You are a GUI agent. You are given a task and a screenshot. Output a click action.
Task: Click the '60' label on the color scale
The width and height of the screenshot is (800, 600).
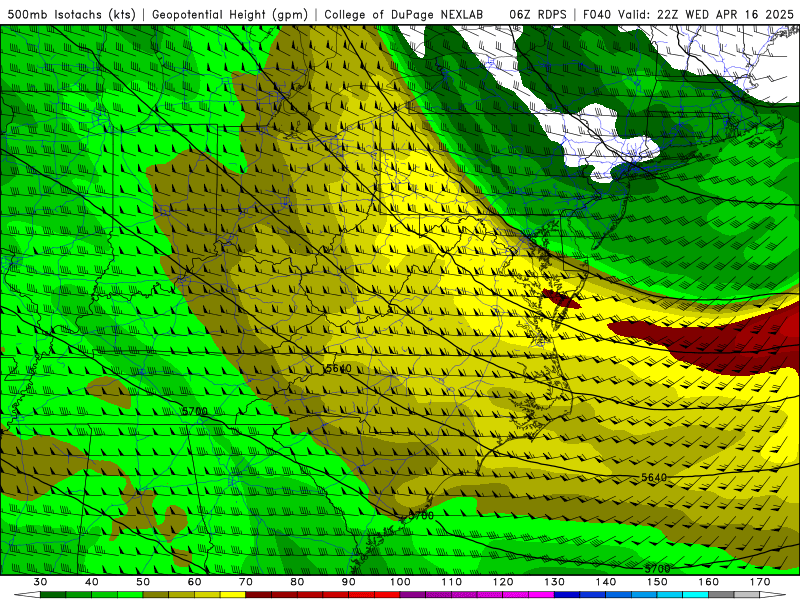tap(194, 582)
